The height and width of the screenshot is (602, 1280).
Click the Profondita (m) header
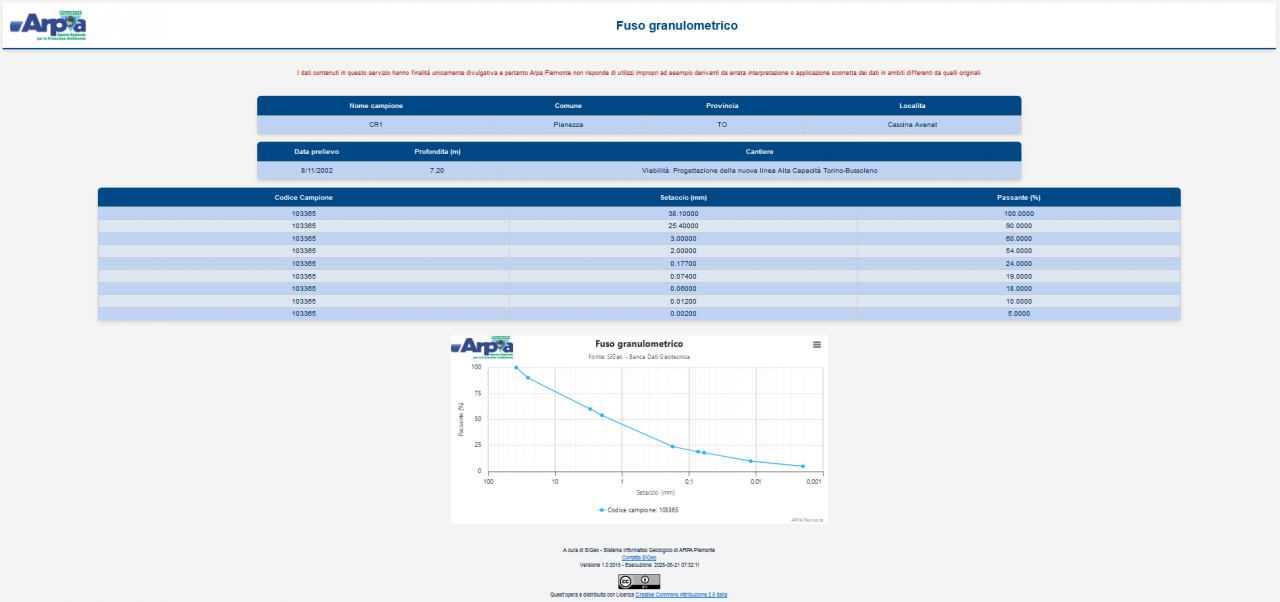[x=437, y=151]
